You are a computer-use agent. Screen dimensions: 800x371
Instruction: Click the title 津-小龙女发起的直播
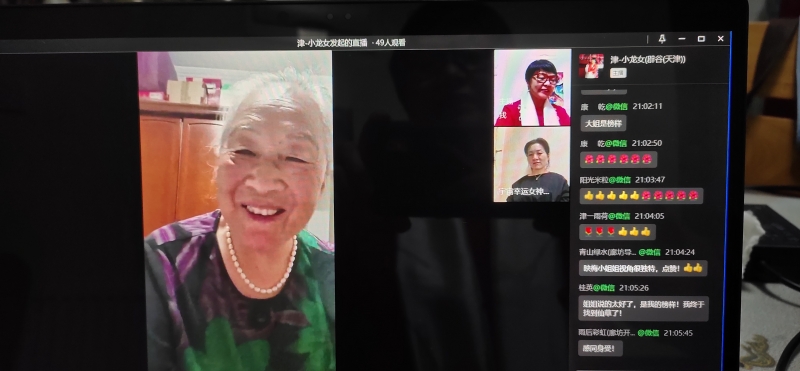332,43
